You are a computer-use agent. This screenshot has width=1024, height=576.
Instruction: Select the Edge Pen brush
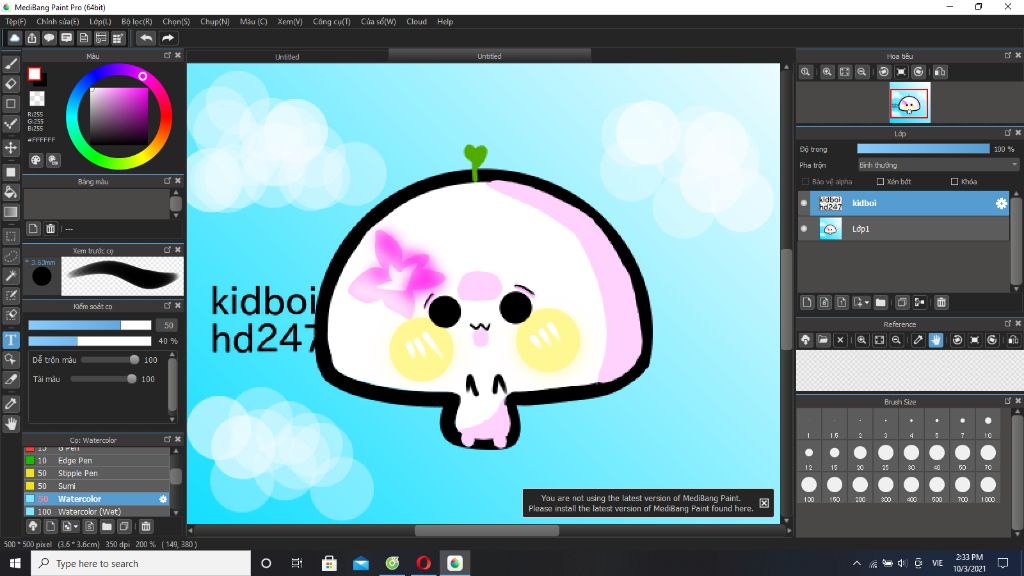click(x=97, y=460)
